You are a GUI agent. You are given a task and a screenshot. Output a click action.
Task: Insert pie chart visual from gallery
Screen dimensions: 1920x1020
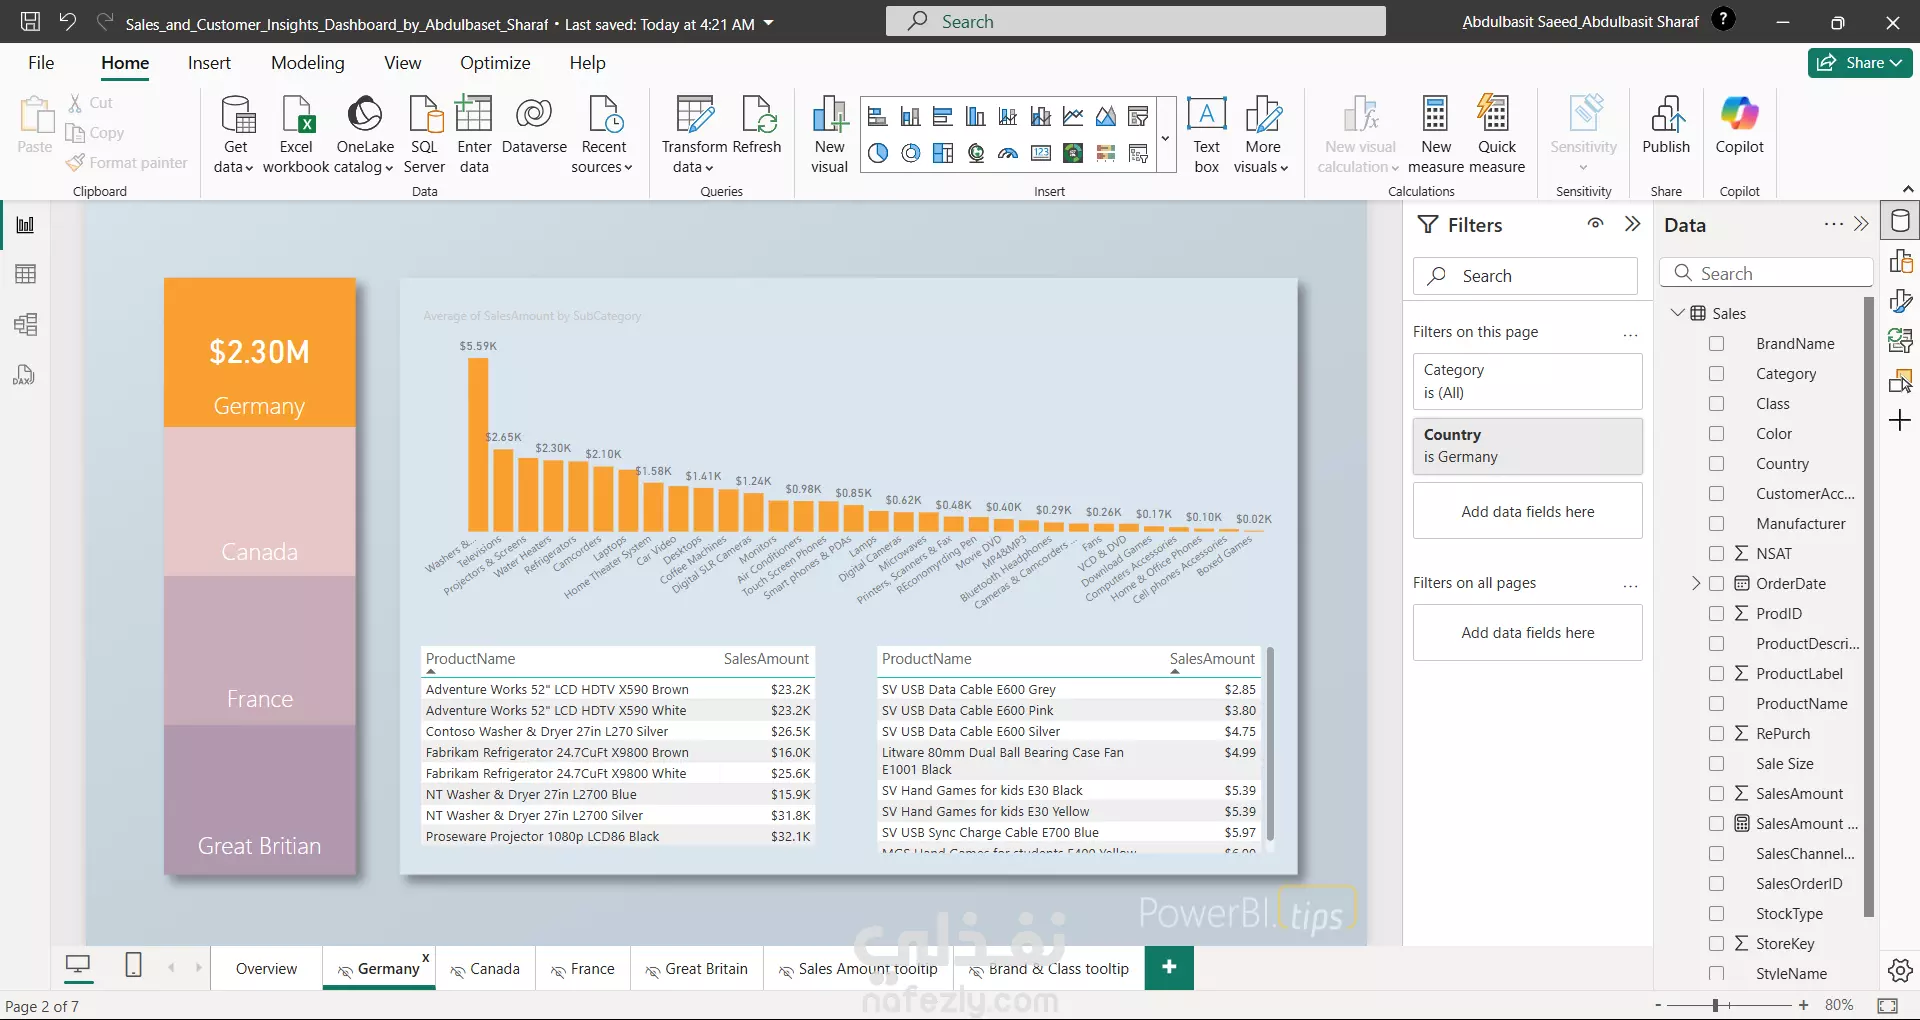click(x=877, y=153)
